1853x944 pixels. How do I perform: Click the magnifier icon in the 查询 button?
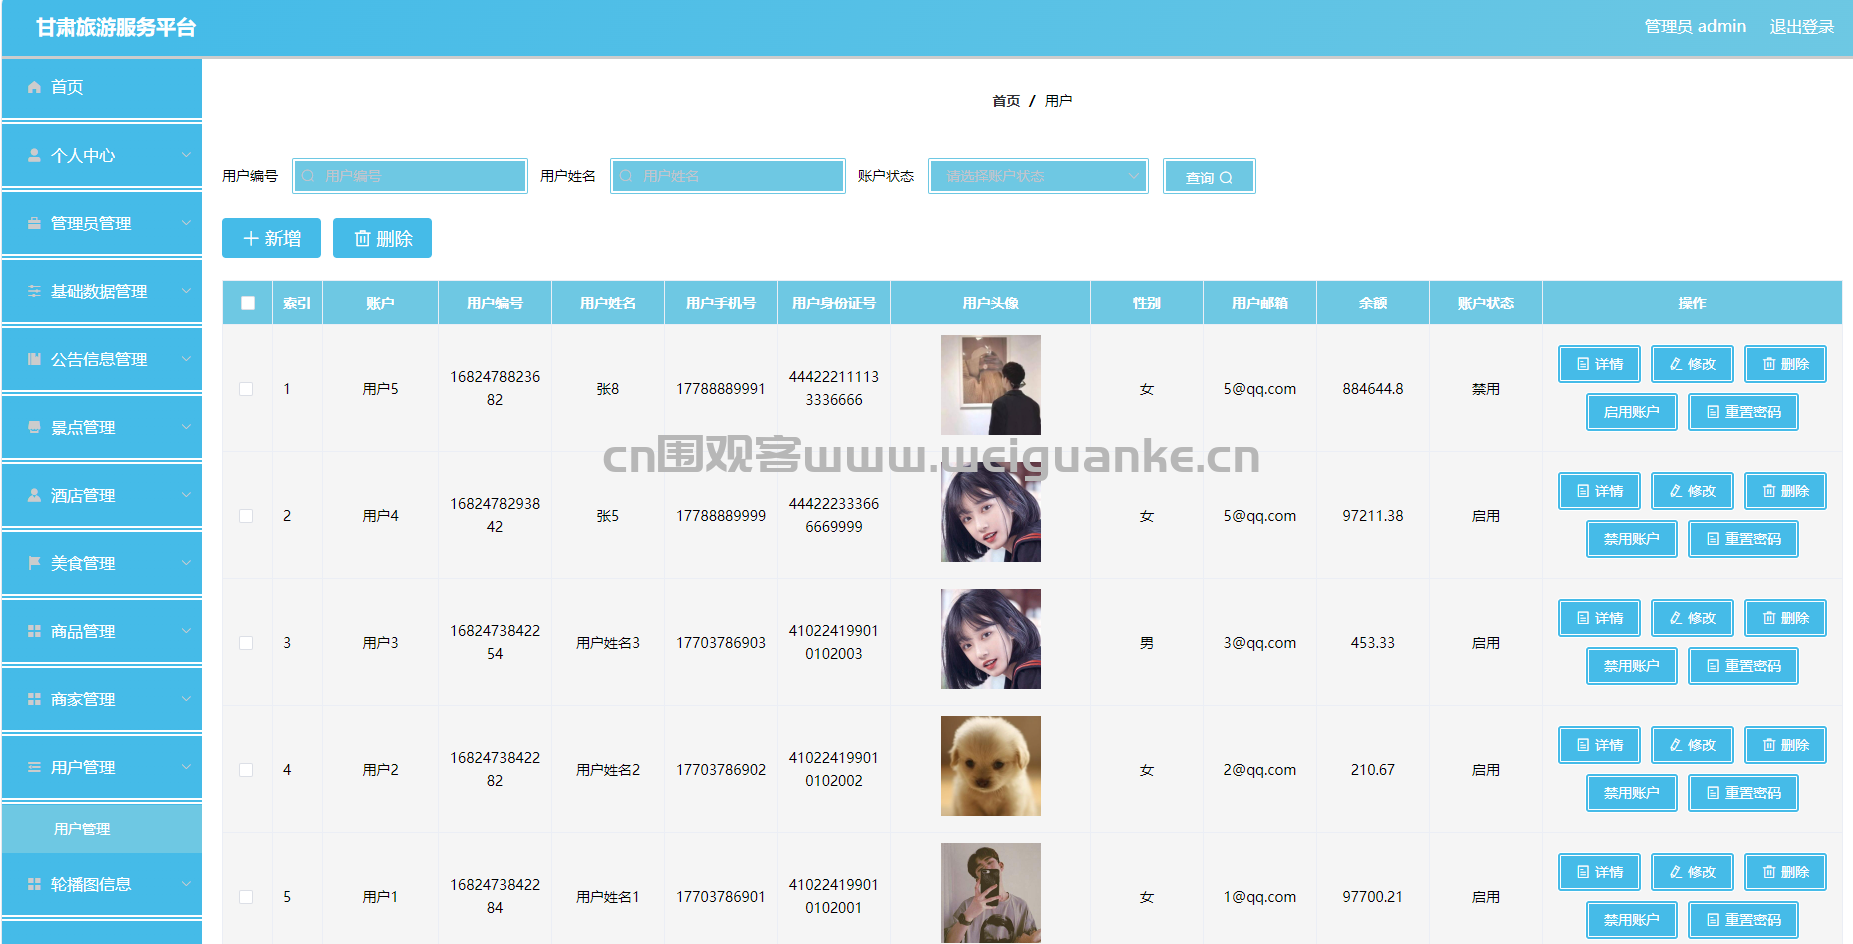(x=1226, y=178)
